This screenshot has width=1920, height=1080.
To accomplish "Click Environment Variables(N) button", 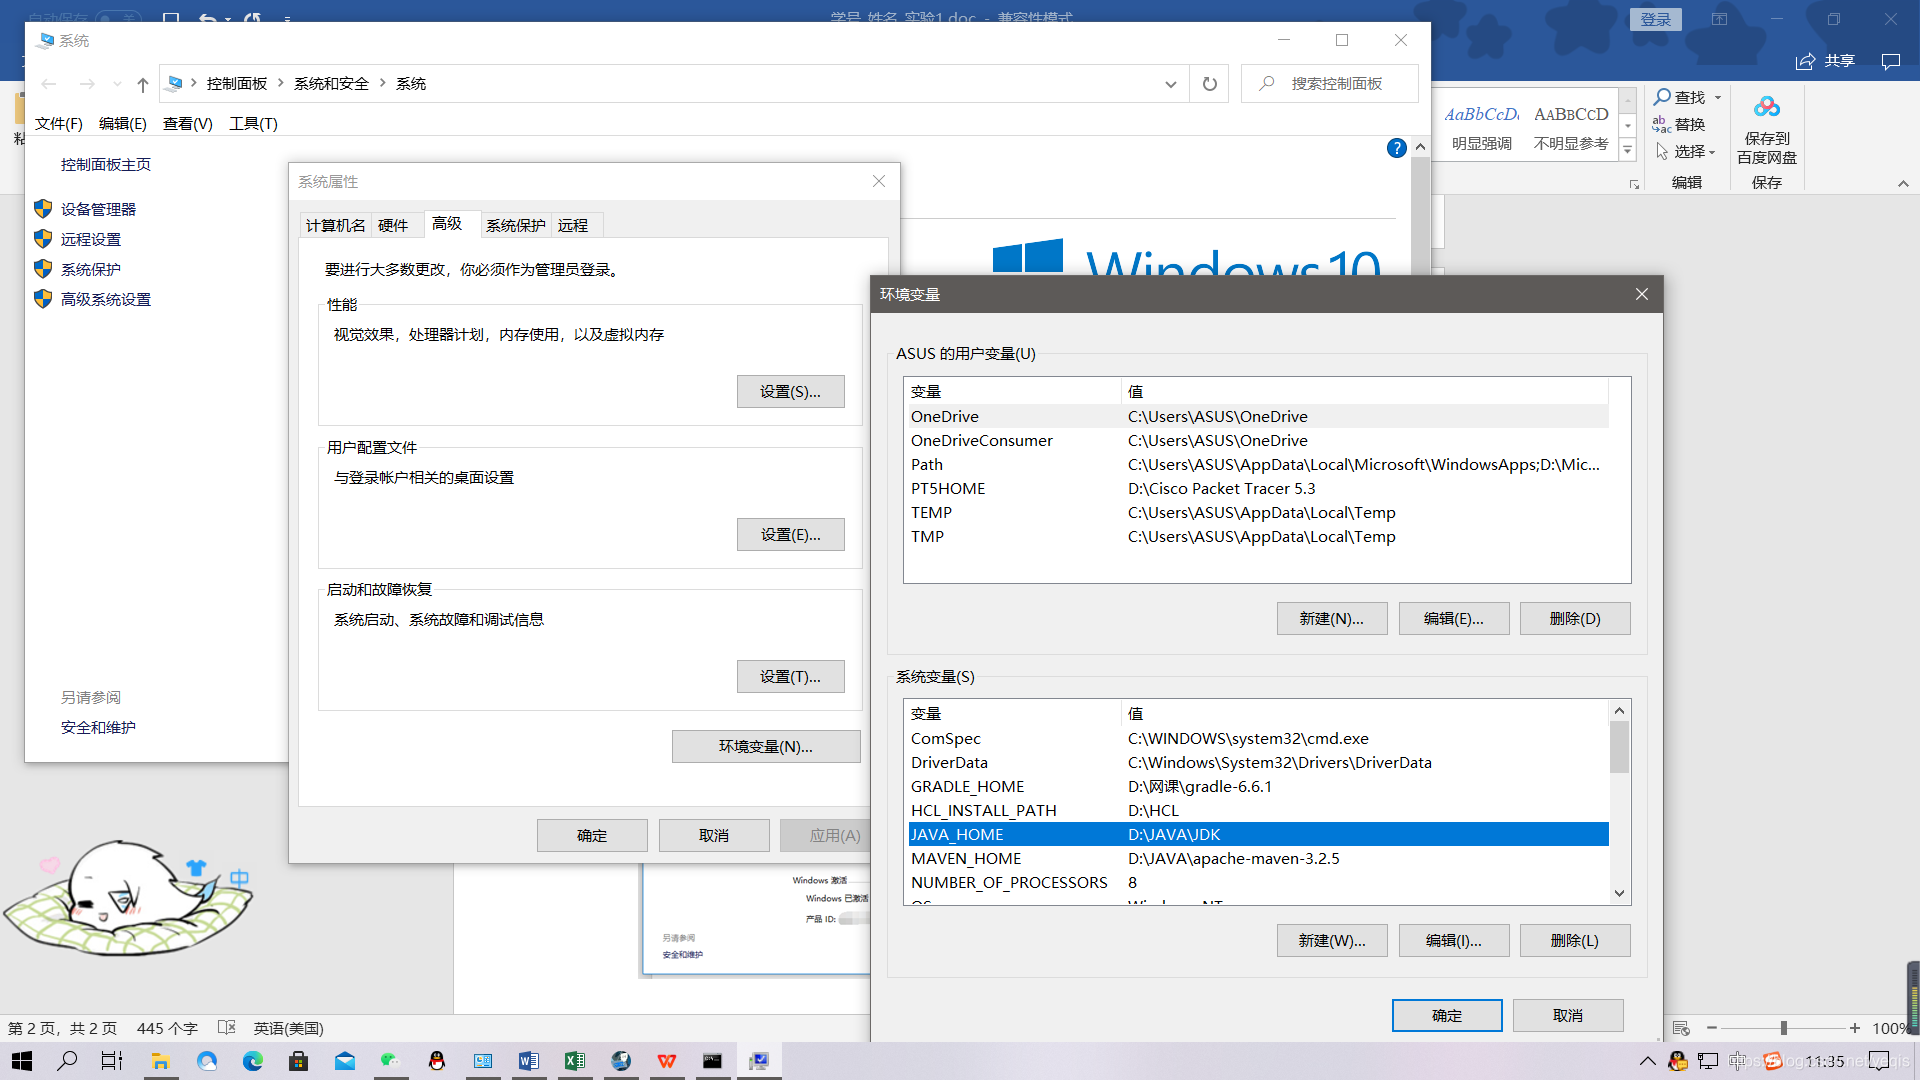I will pyautogui.click(x=765, y=746).
